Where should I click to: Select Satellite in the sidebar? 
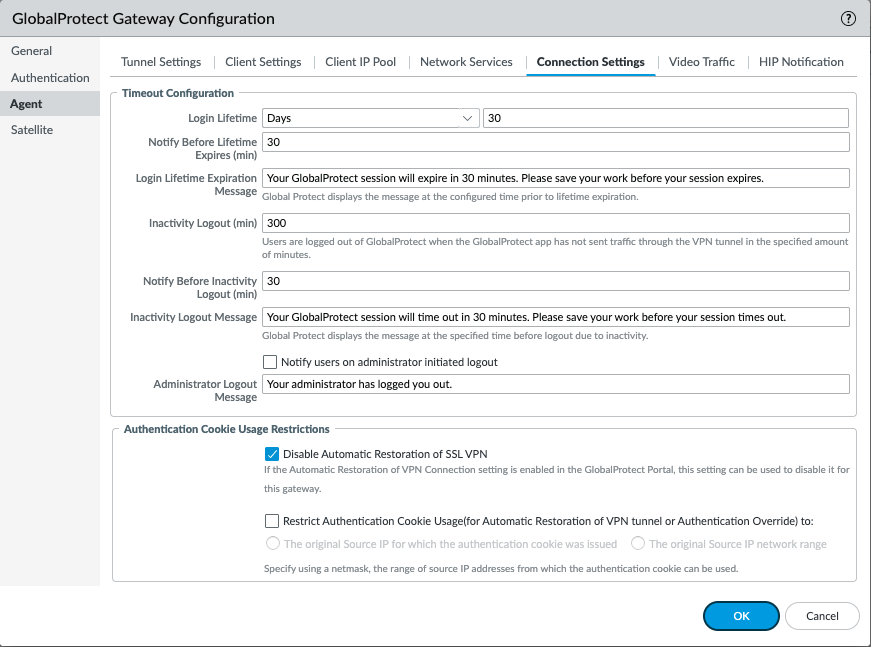(x=33, y=129)
